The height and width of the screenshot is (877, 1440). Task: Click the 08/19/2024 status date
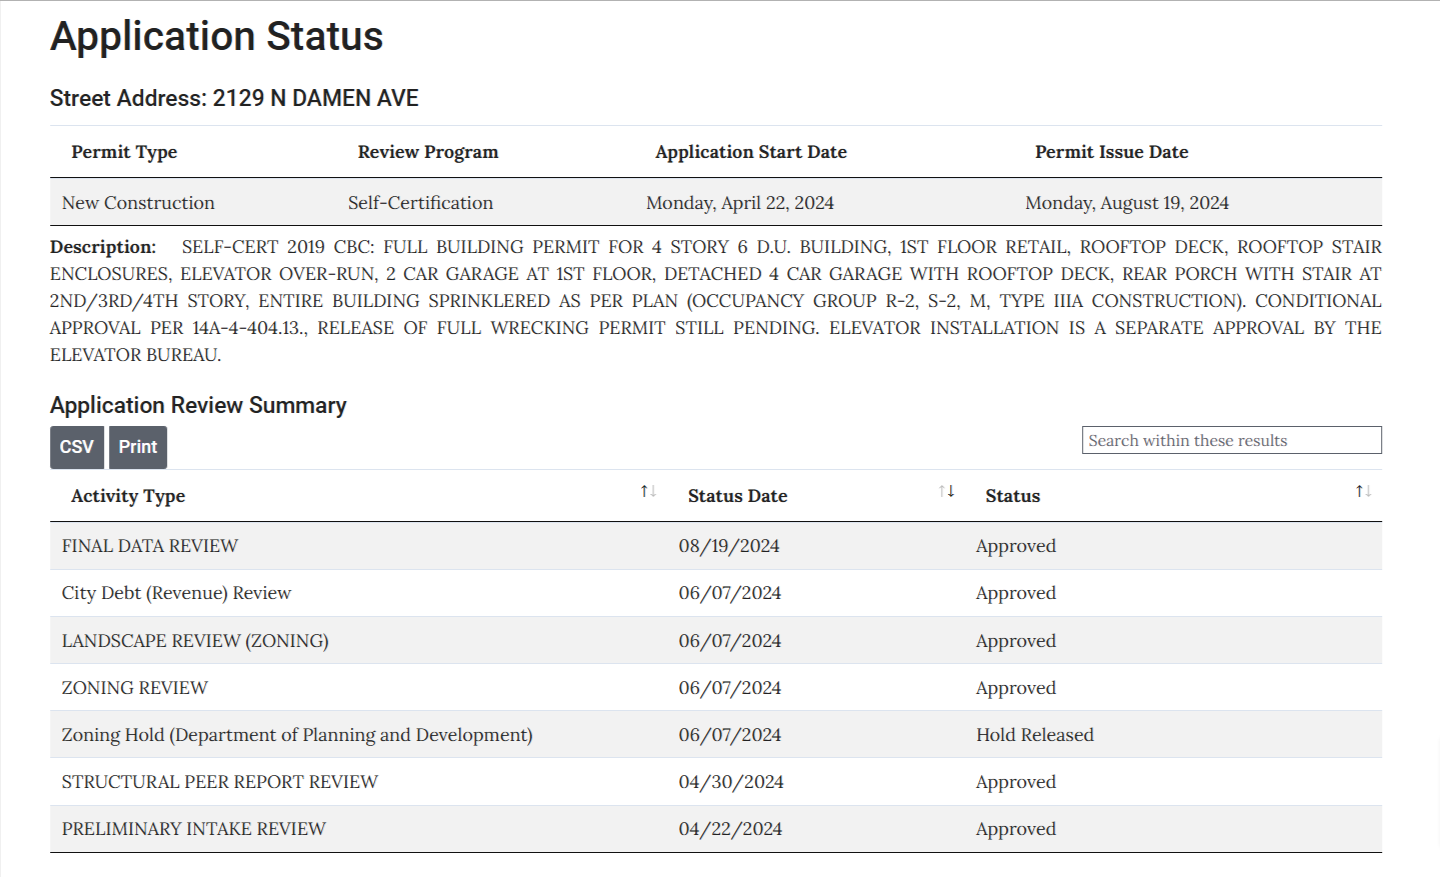[x=729, y=546]
